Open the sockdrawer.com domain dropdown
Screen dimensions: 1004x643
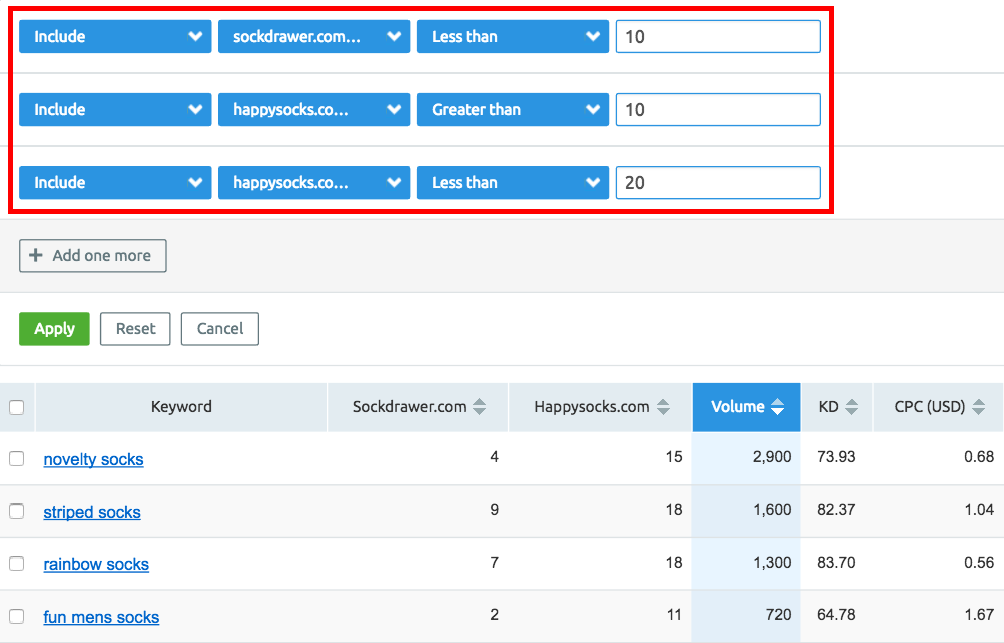pos(314,37)
